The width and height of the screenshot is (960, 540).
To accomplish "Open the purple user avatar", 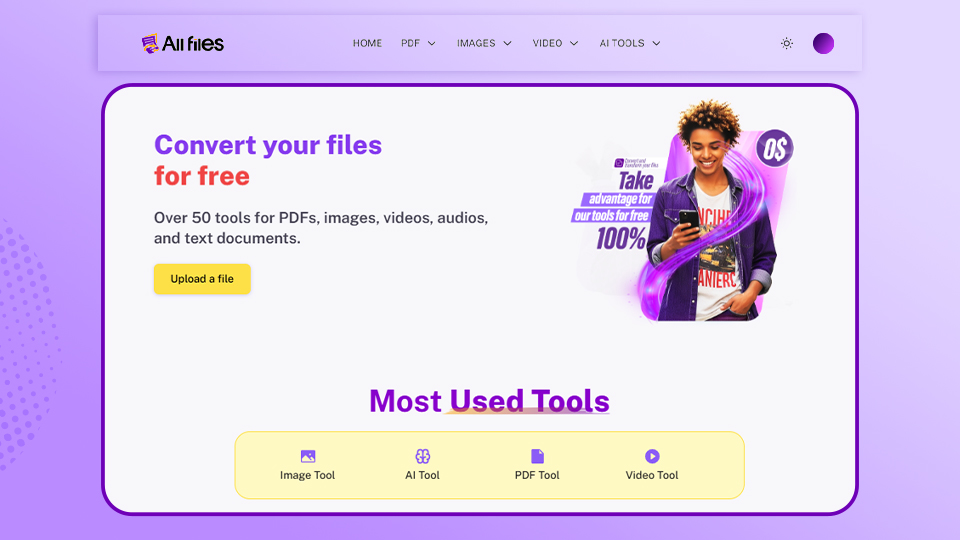I will (823, 43).
